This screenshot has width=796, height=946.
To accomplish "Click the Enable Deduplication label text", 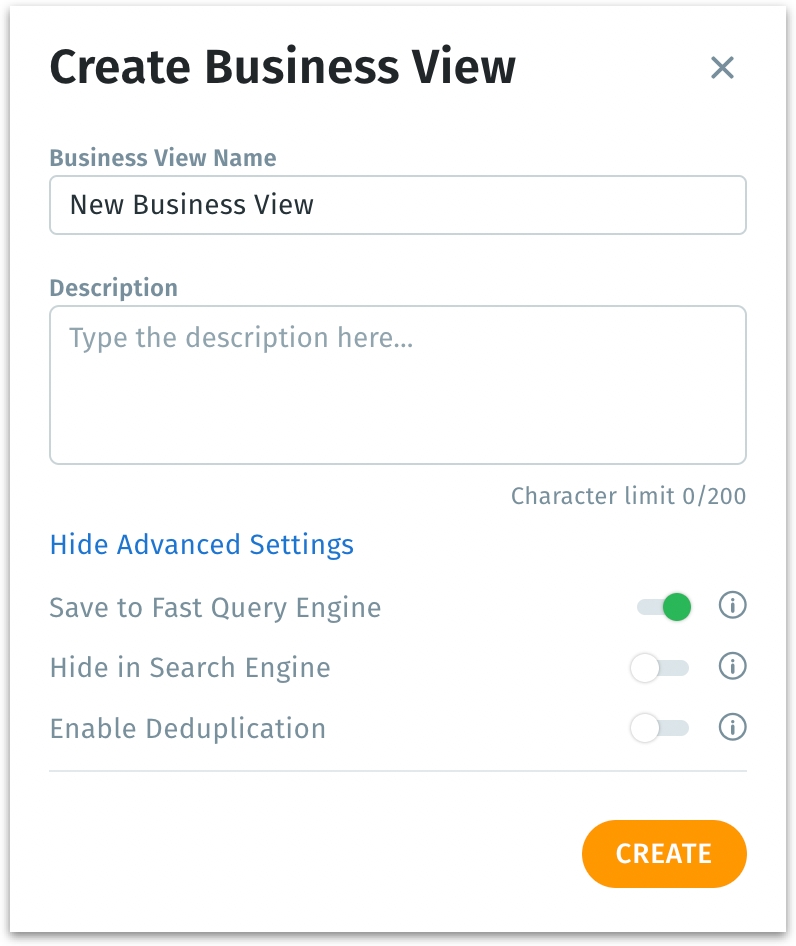I will 188,728.
